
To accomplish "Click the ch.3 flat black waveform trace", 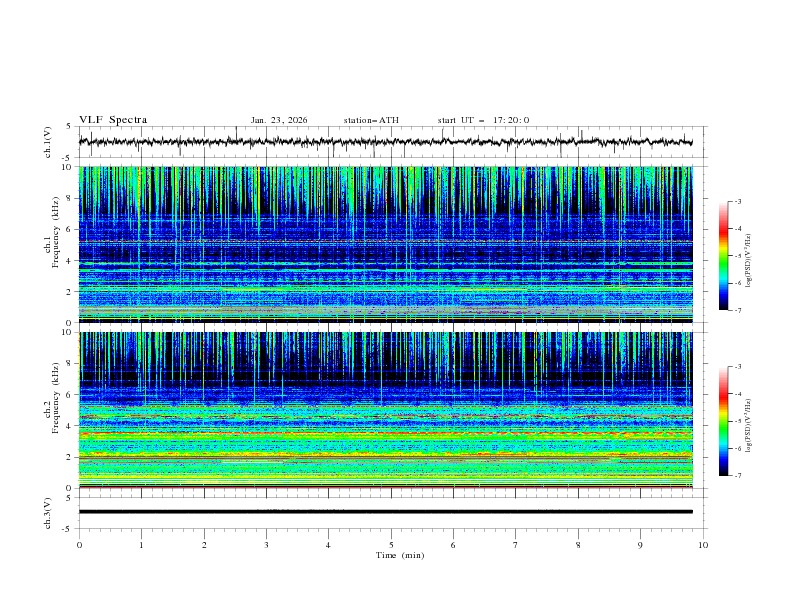I will click(390, 512).
